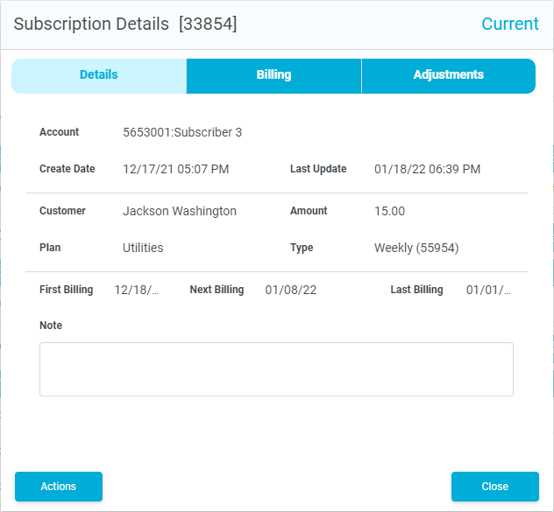Click the Current status link
Screen dimensions: 554x512
click(x=510, y=24)
